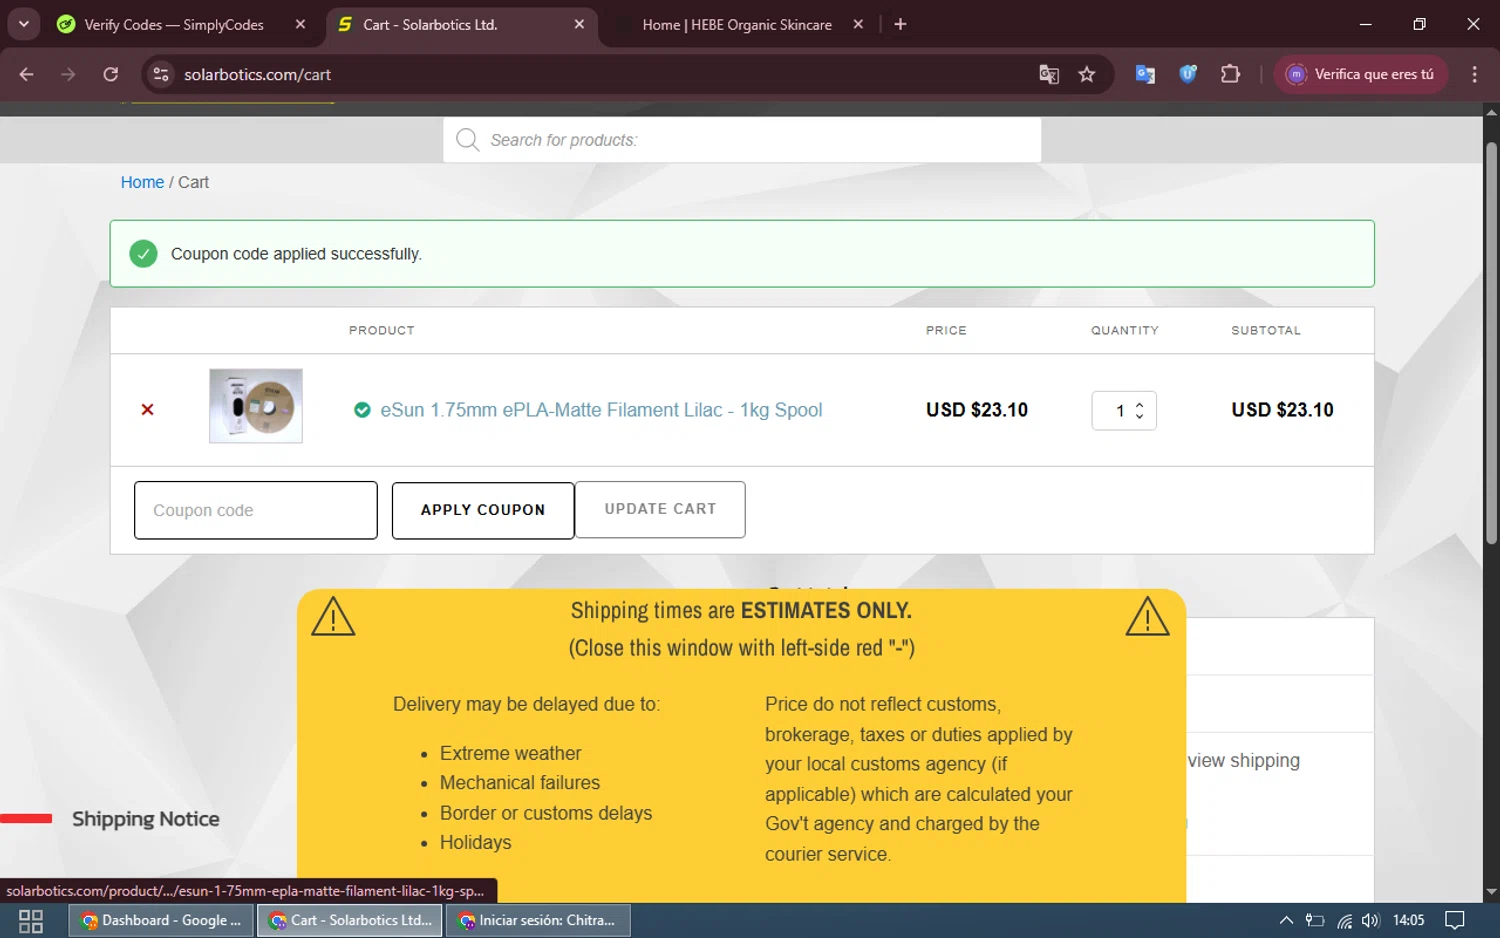Viewport: 1500px width, 938px height.
Task: Open a new browser tab
Action: (x=900, y=24)
